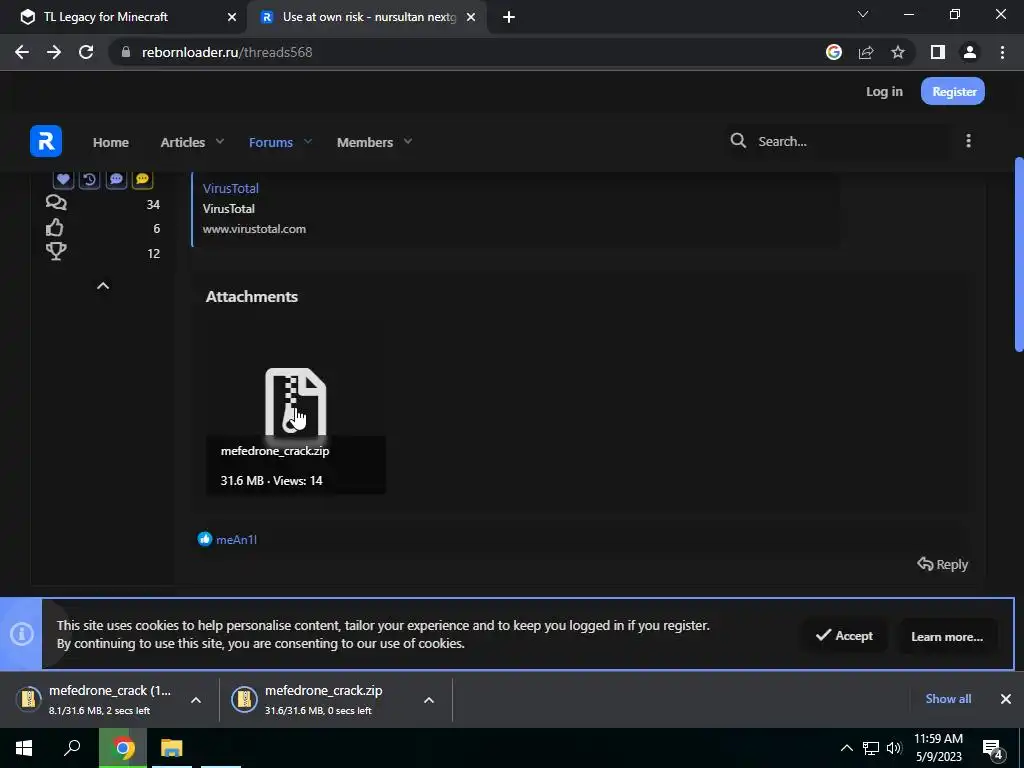The width and height of the screenshot is (1024, 768).
Task: Click the Chrome forward arrow
Action: (x=54, y=52)
